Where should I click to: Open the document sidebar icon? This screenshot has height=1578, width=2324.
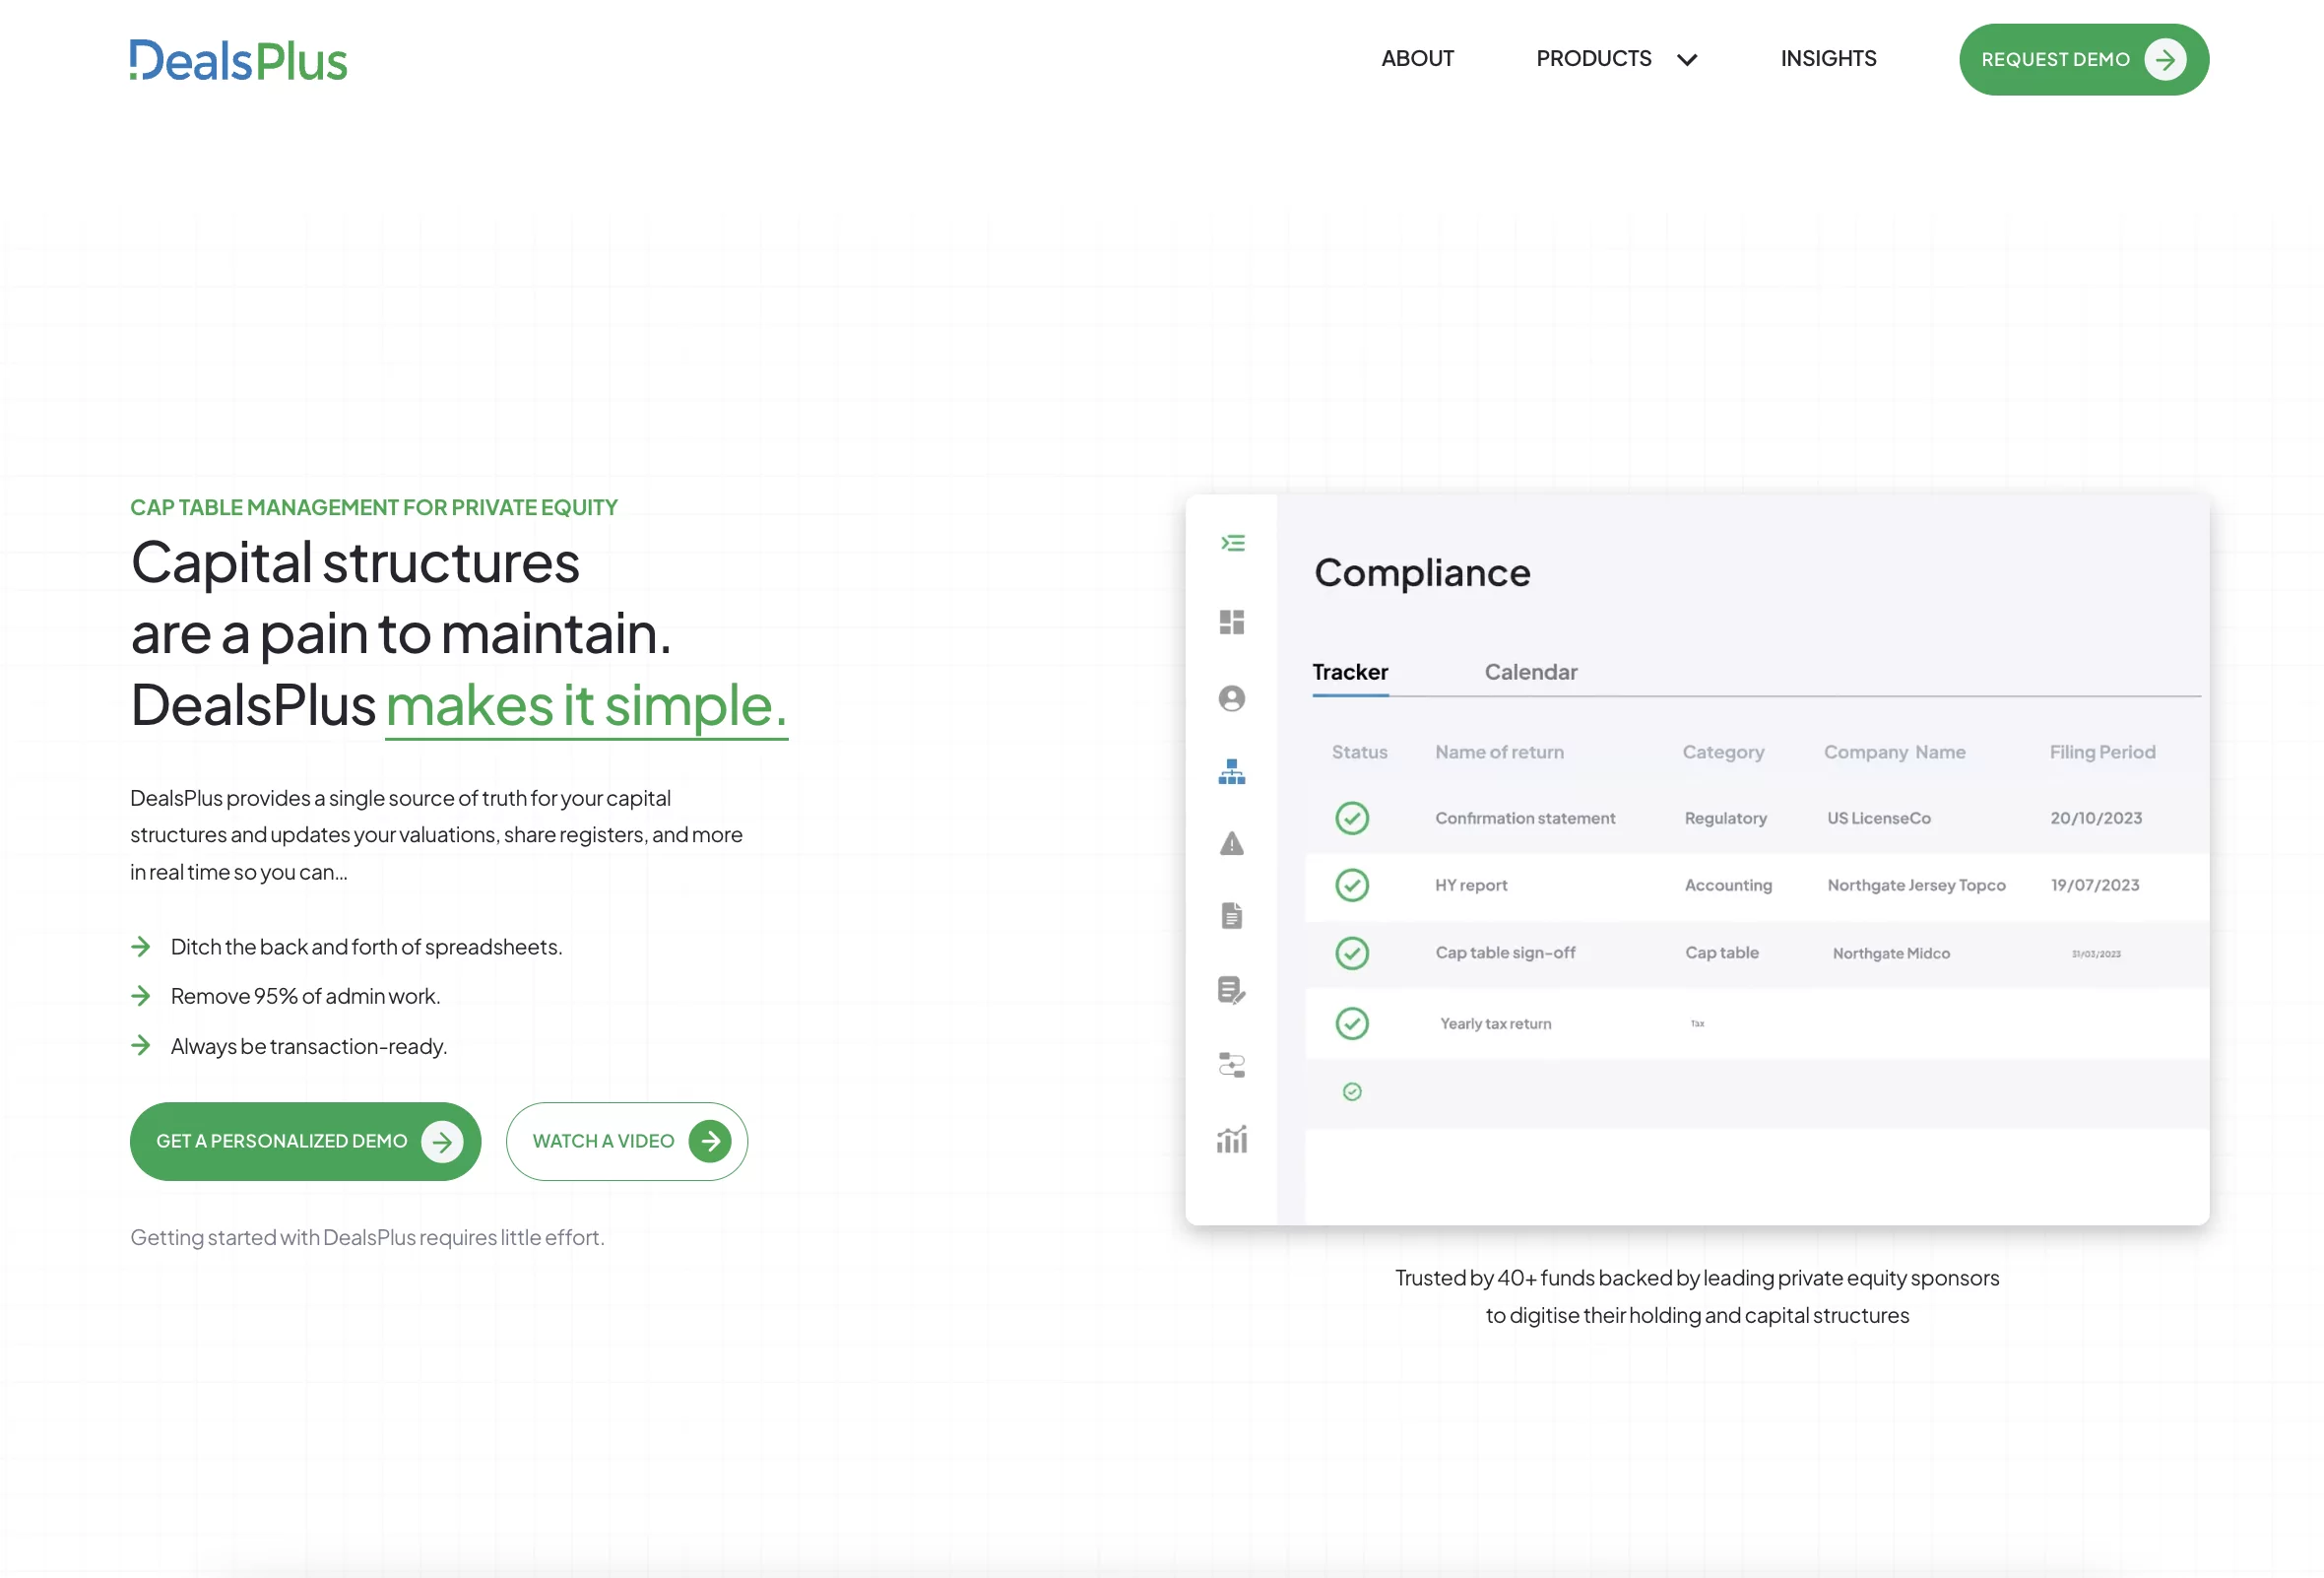[1232, 915]
